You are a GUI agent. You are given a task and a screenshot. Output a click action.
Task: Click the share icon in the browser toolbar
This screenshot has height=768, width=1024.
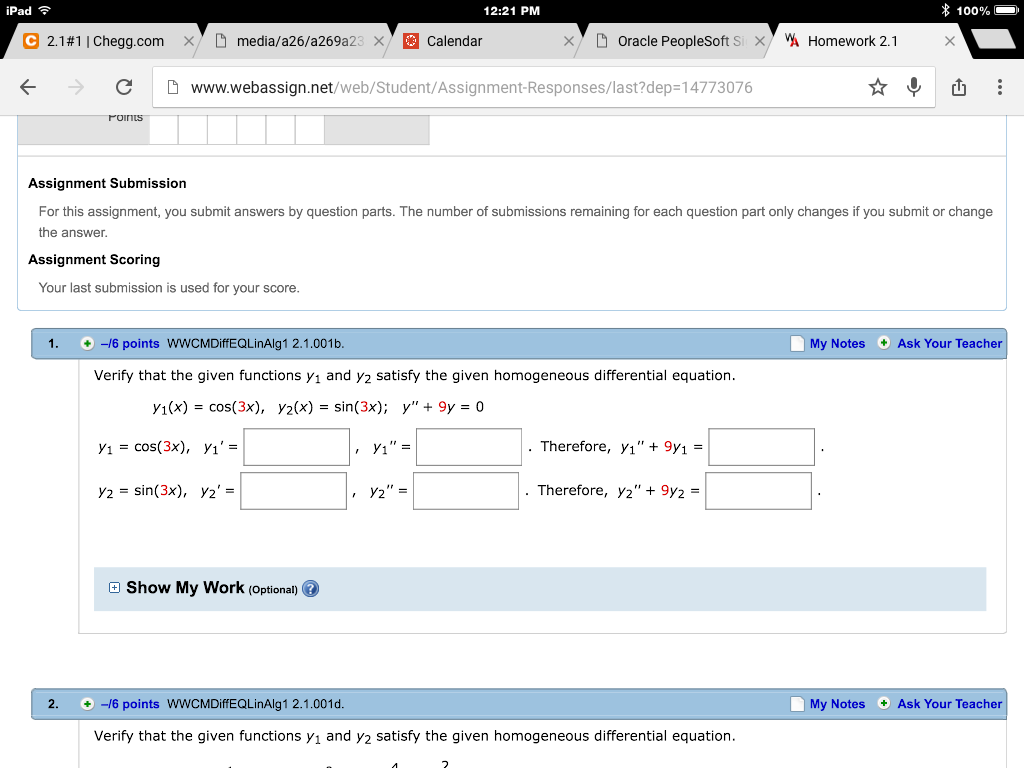(x=957, y=87)
